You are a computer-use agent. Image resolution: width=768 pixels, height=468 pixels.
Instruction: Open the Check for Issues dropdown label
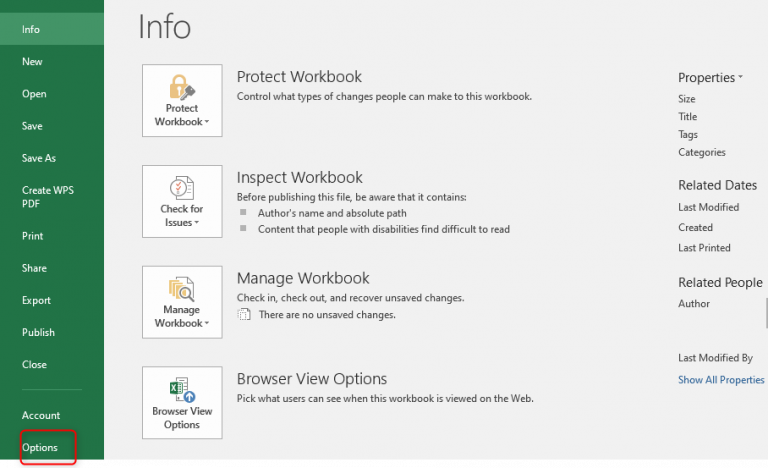coord(182,216)
